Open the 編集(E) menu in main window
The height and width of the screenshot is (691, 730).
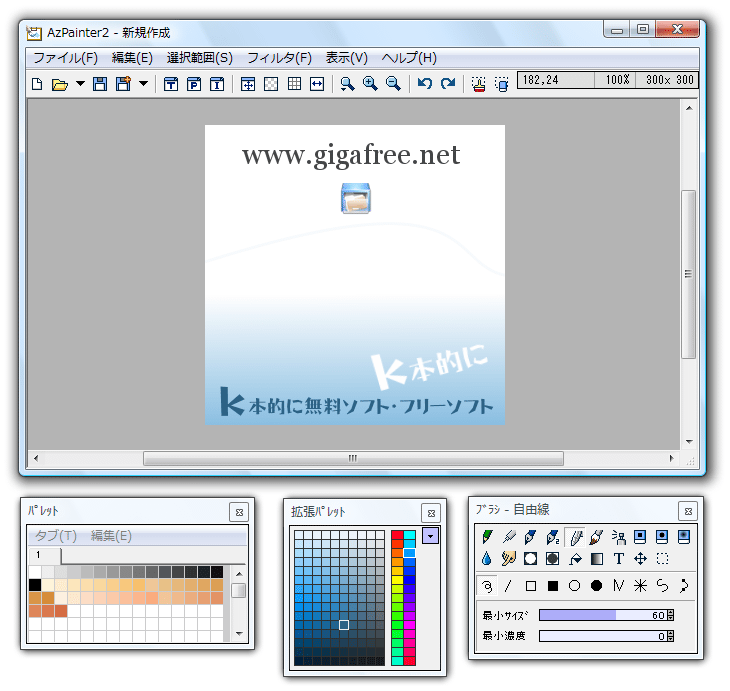pyautogui.click(x=132, y=58)
